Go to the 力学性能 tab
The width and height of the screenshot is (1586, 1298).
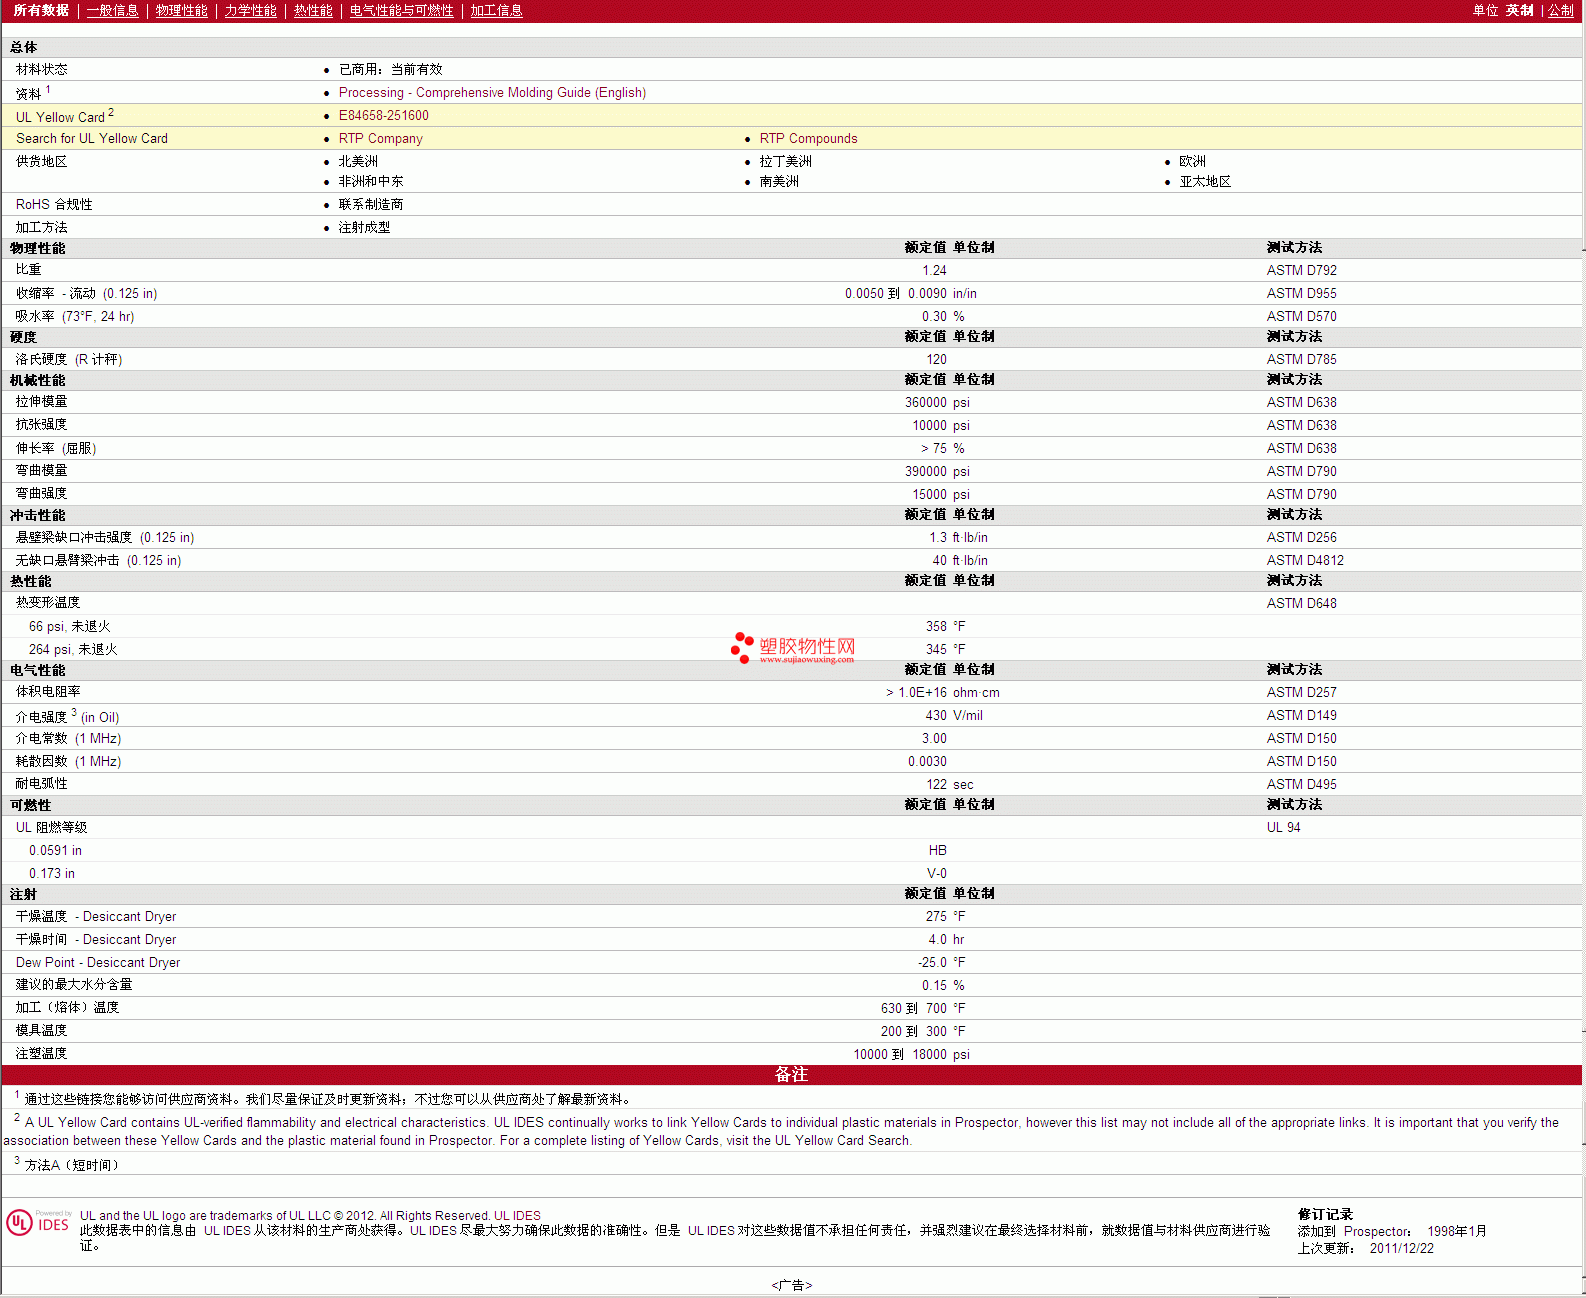coord(250,11)
